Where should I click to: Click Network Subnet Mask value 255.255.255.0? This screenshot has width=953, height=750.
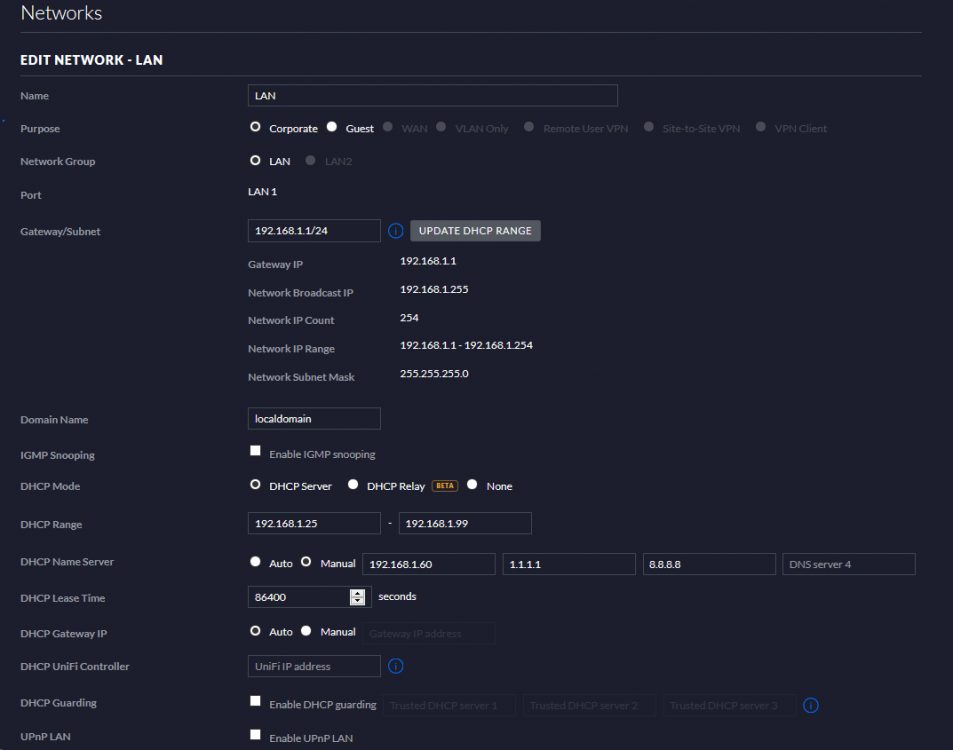tap(434, 373)
